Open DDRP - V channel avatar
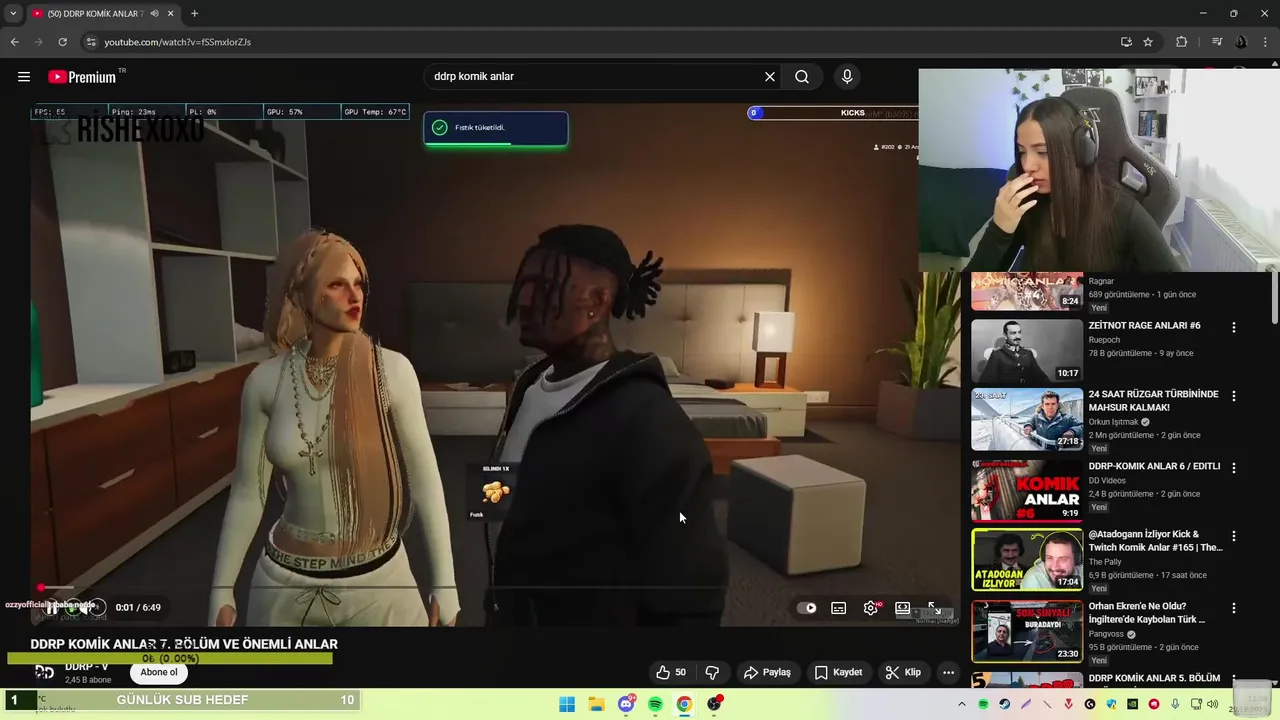Screen dimensions: 1280x720 [x=44, y=672]
